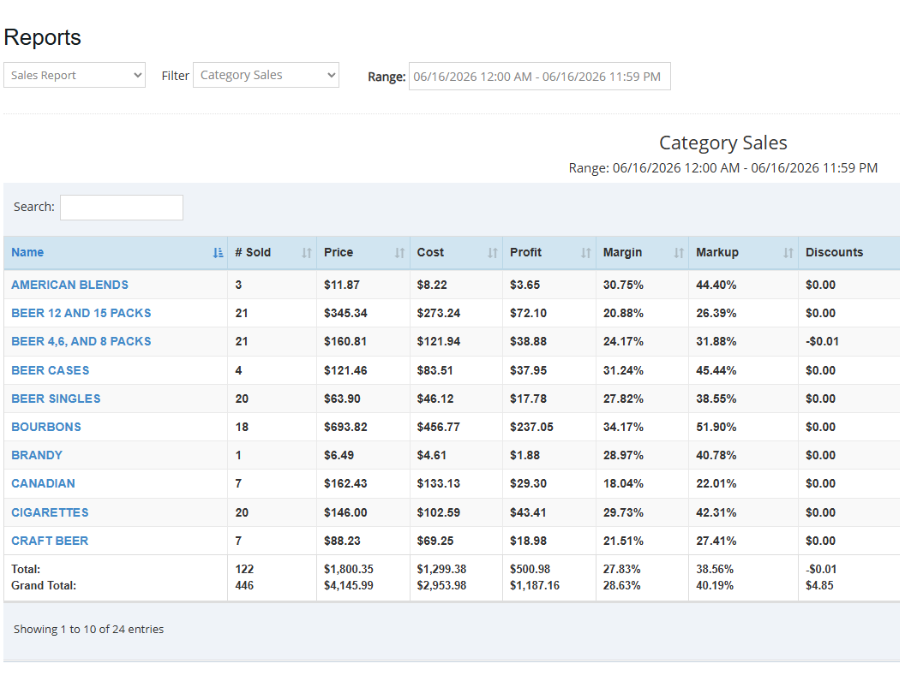This screenshot has width=900, height=675.
Task: Select the $4.85 grand total discounts
Action: pyautogui.click(x=819, y=585)
